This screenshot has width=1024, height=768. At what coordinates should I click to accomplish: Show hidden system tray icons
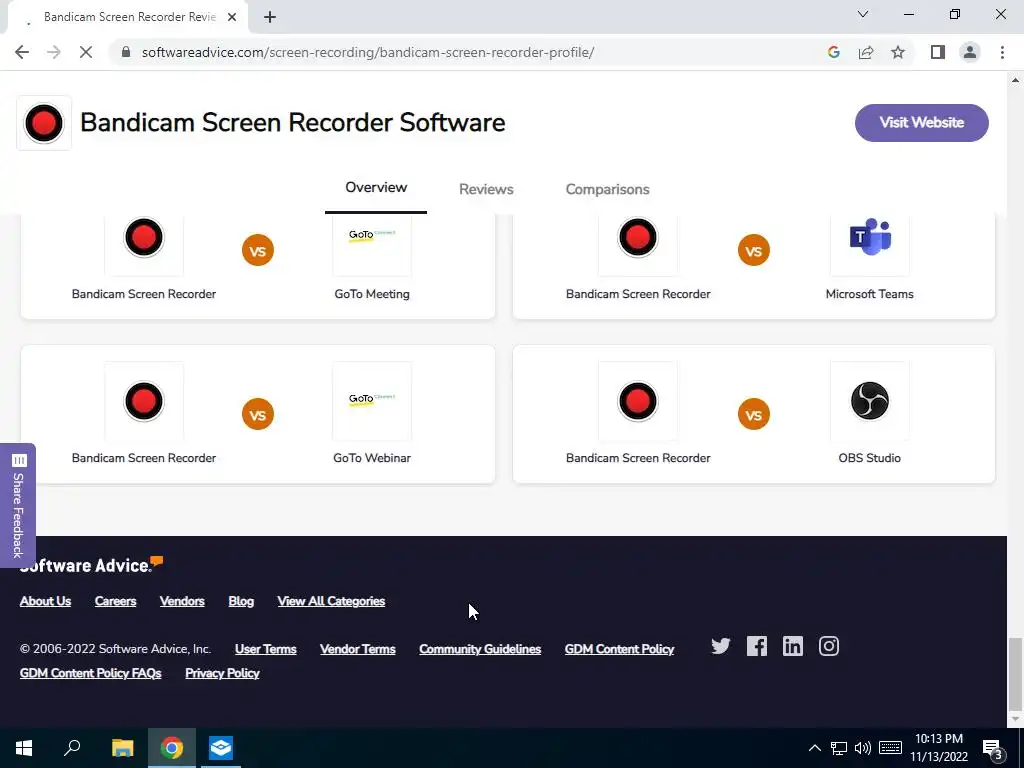[x=814, y=748]
